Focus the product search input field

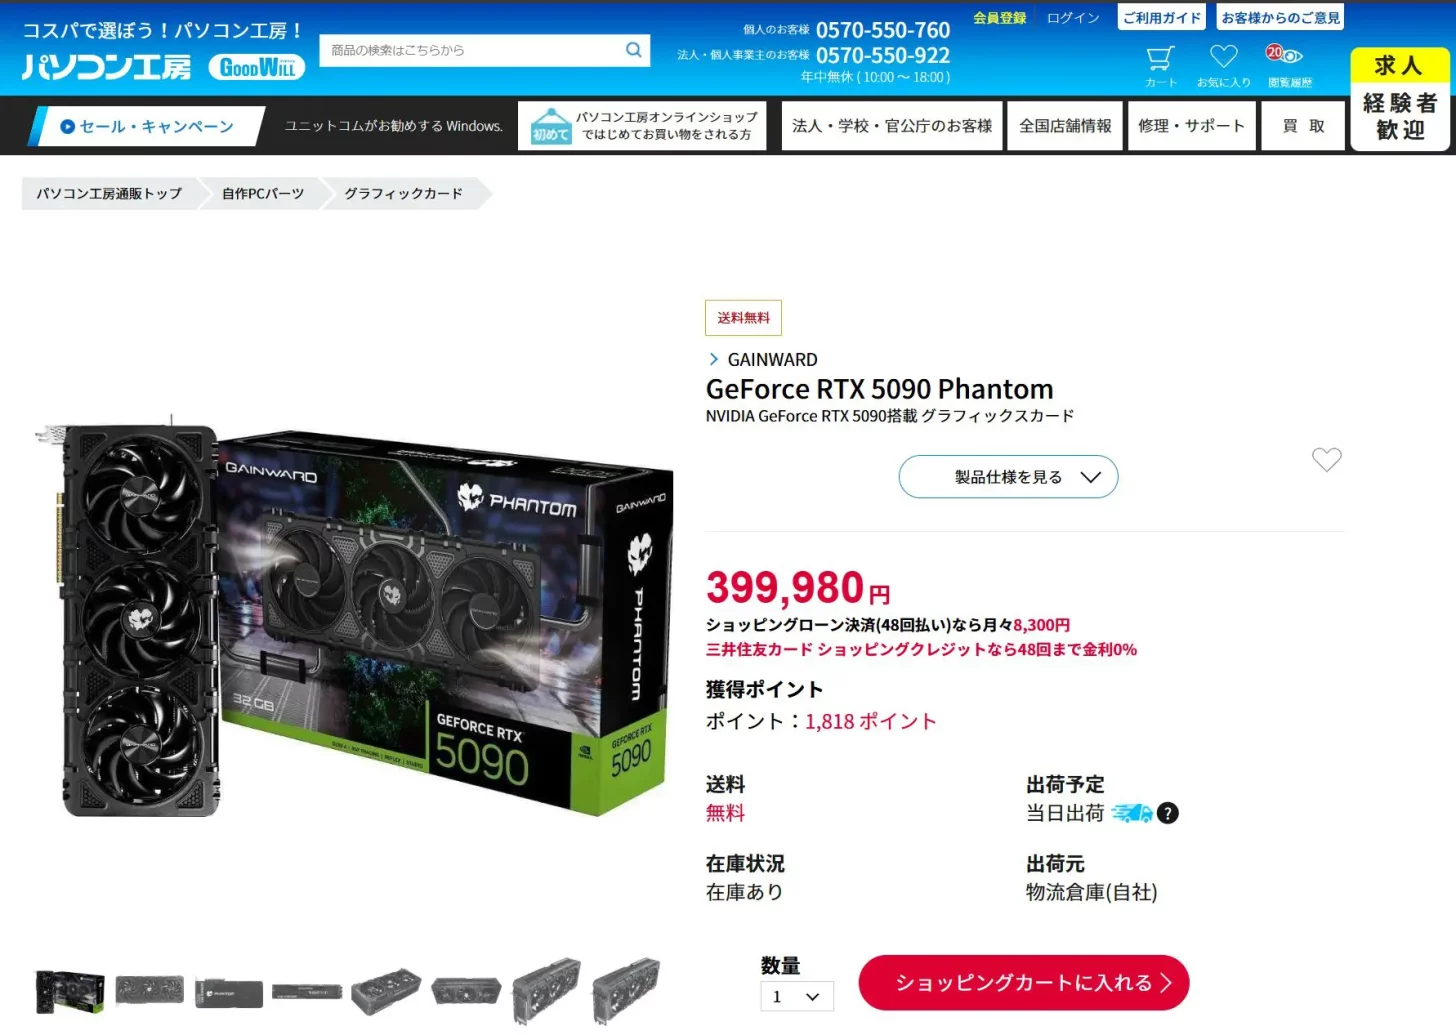470,50
